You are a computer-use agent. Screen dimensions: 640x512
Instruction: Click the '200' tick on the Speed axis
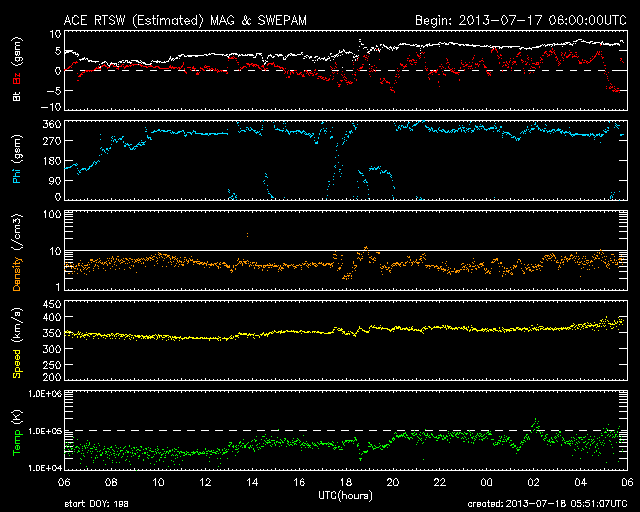pos(52,377)
